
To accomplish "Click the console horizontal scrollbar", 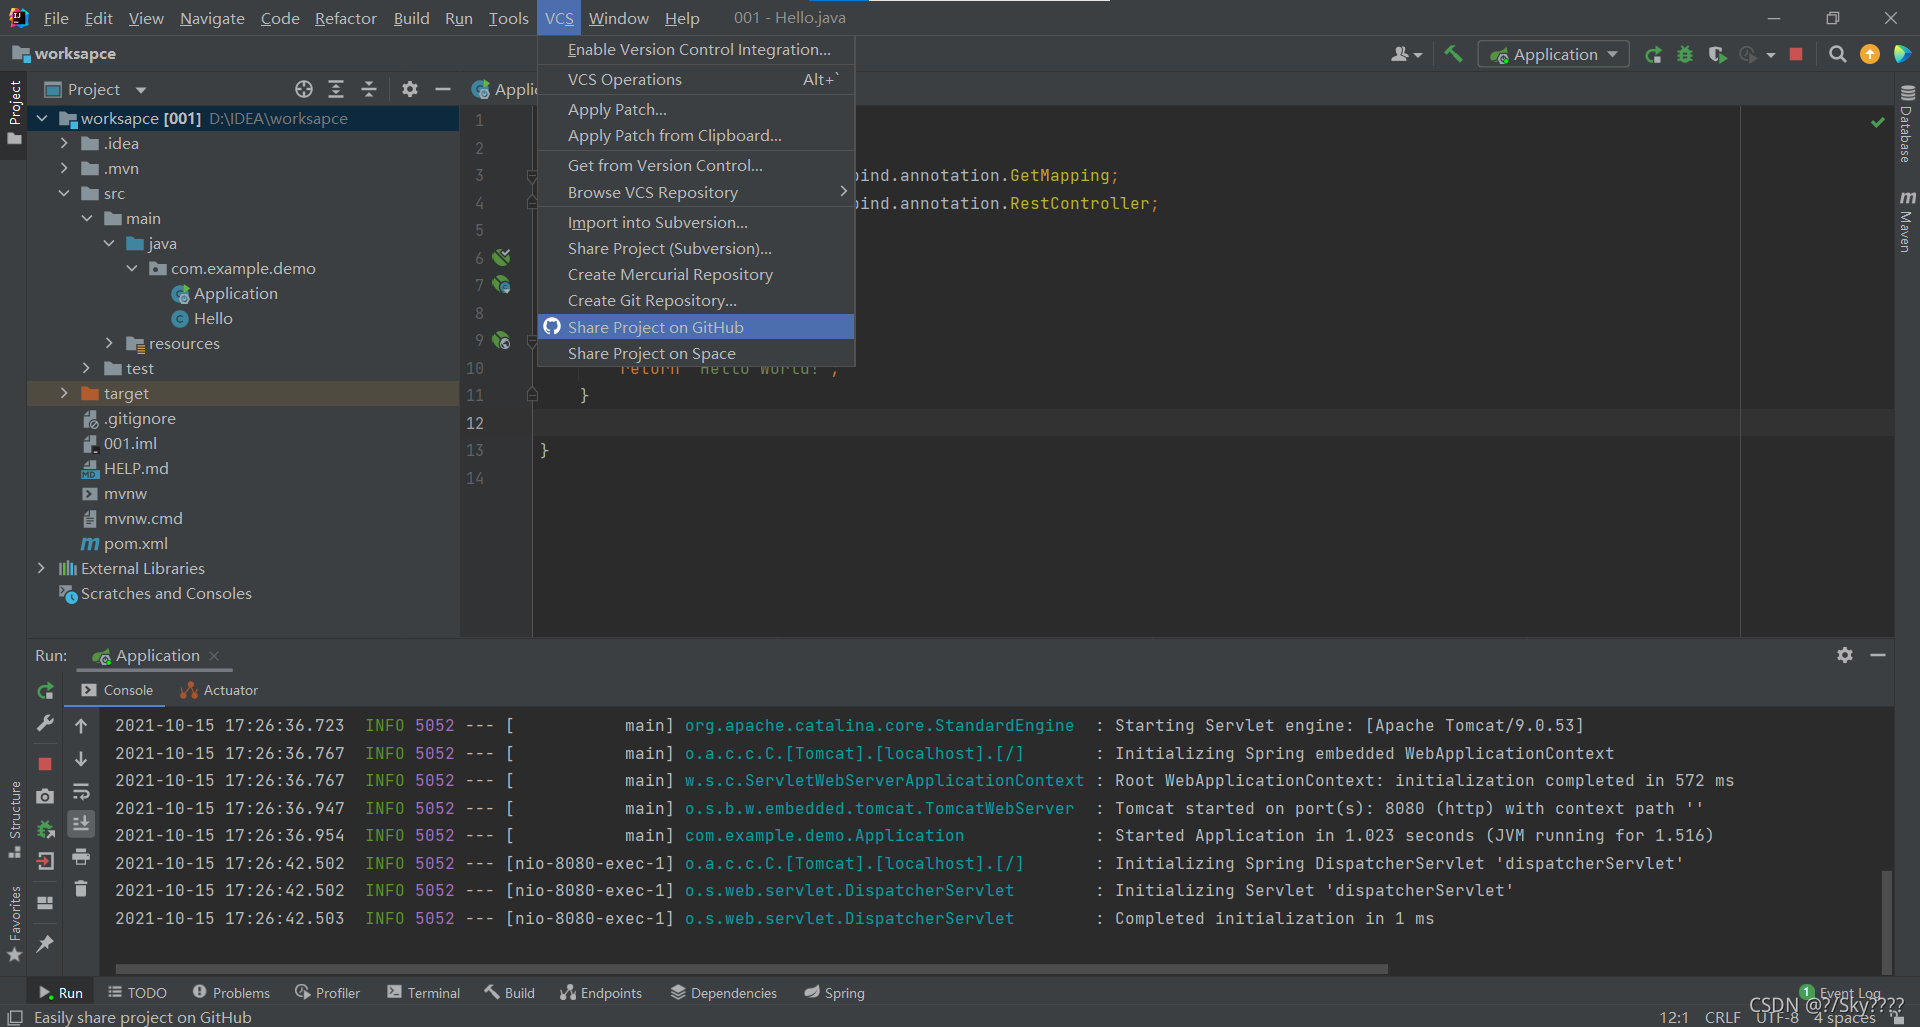I will tap(751, 969).
